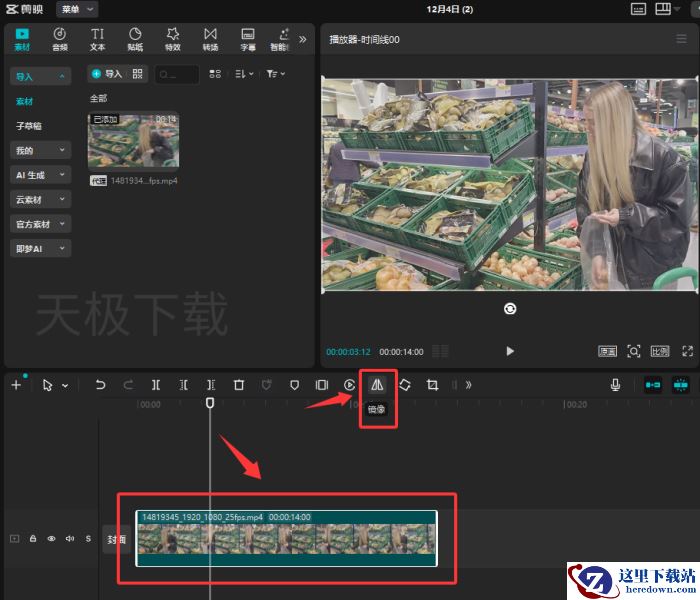Select 子草稿 in the left sidebar

tap(29, 126)
